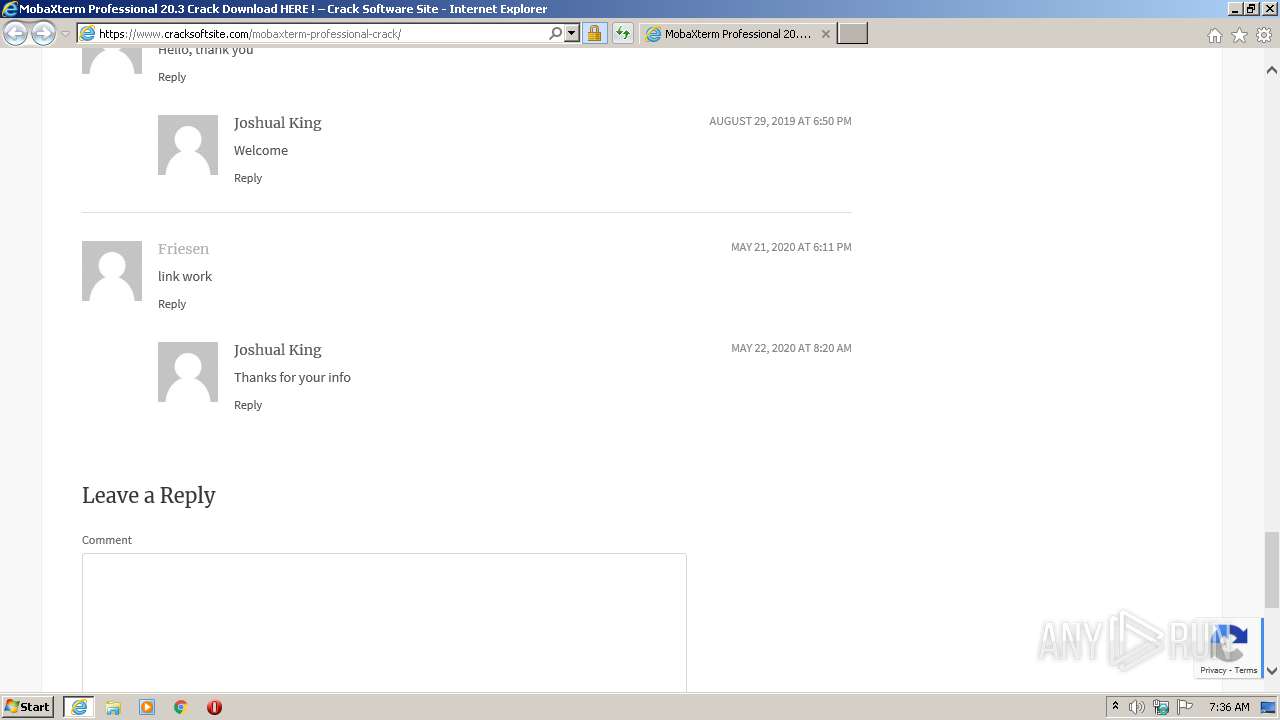The height and width of the screenshot is (720, 1280).
Task: Click the page scrollbar down arrow
Action: [x=1272, y=671]
